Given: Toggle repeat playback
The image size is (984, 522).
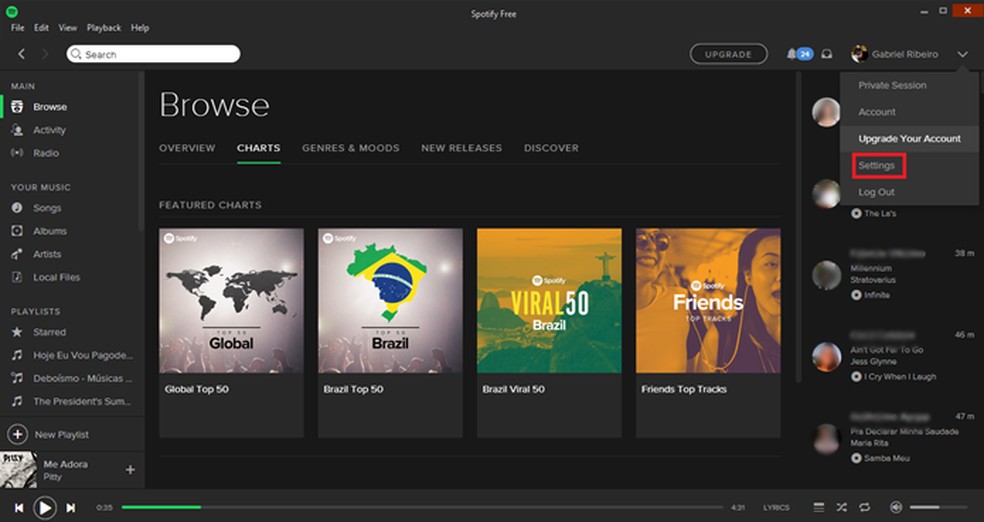Looking at the screenshot, I should pyautogui.click(x=865, y=507).
